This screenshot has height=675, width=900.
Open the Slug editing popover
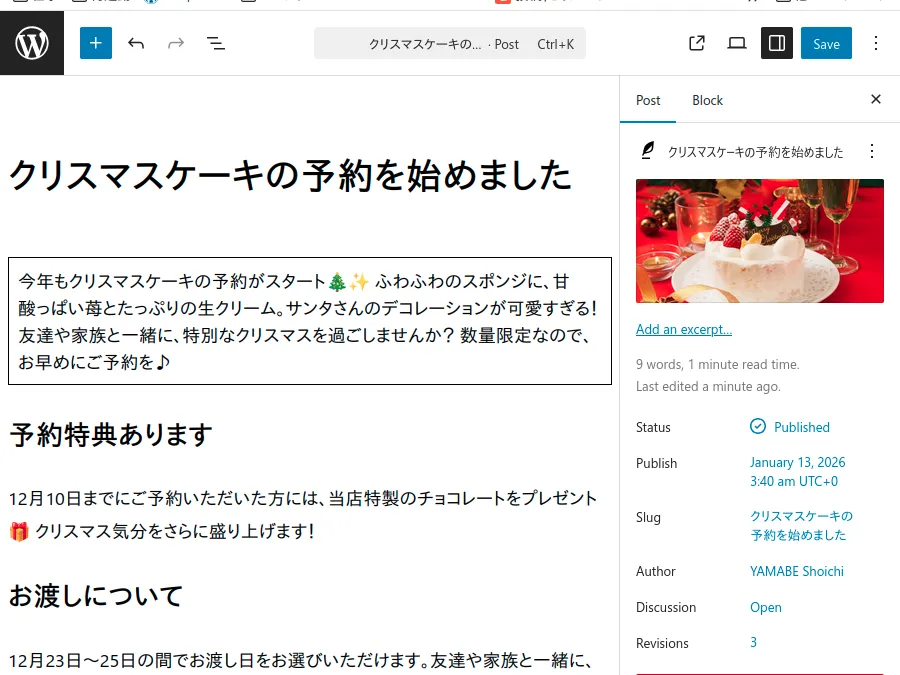tap(801, 526)
